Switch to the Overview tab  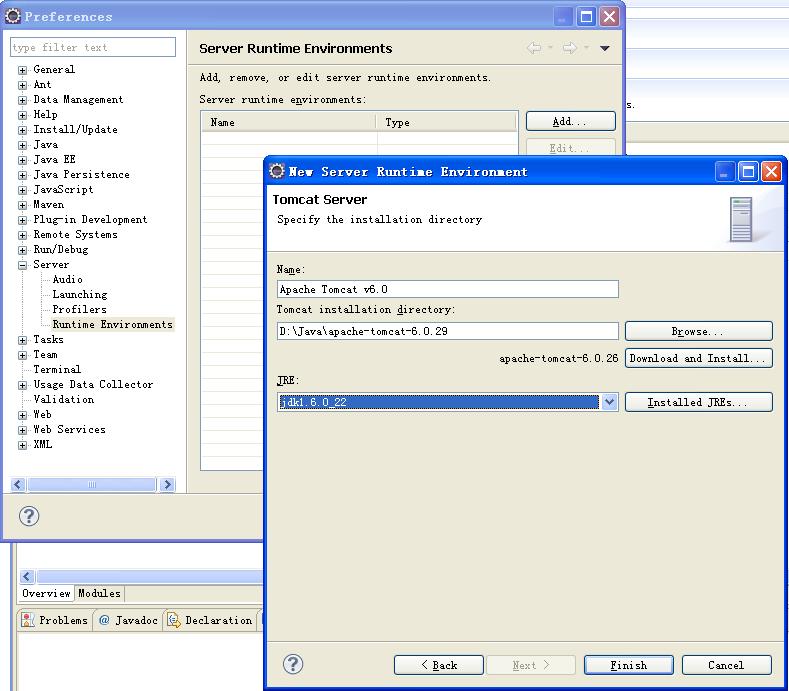[x=46, y=593]
